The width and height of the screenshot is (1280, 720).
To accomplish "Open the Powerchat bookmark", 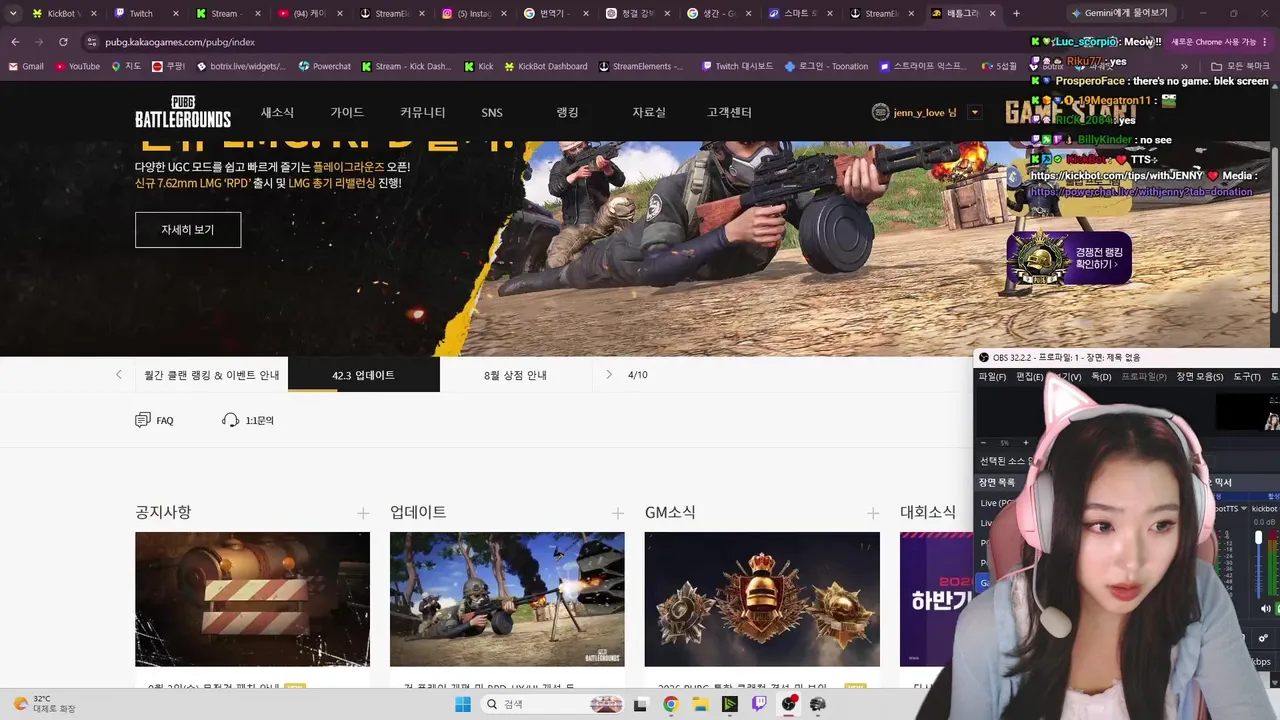I will [324, 66].
